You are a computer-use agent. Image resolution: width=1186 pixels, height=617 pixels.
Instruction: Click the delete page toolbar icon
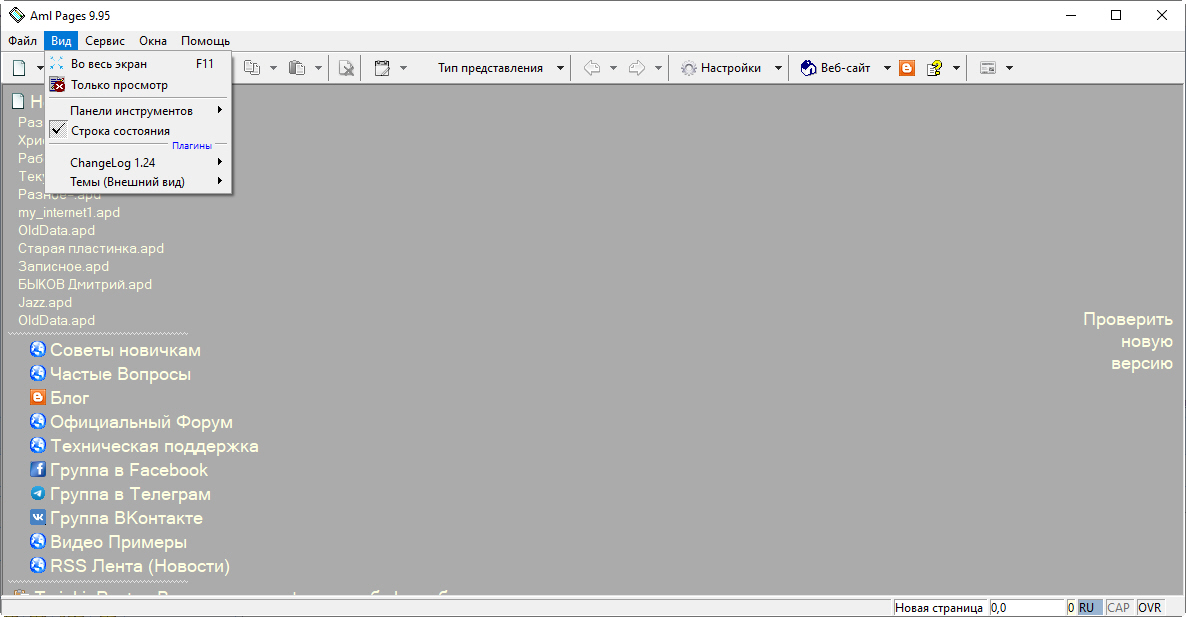346,68
